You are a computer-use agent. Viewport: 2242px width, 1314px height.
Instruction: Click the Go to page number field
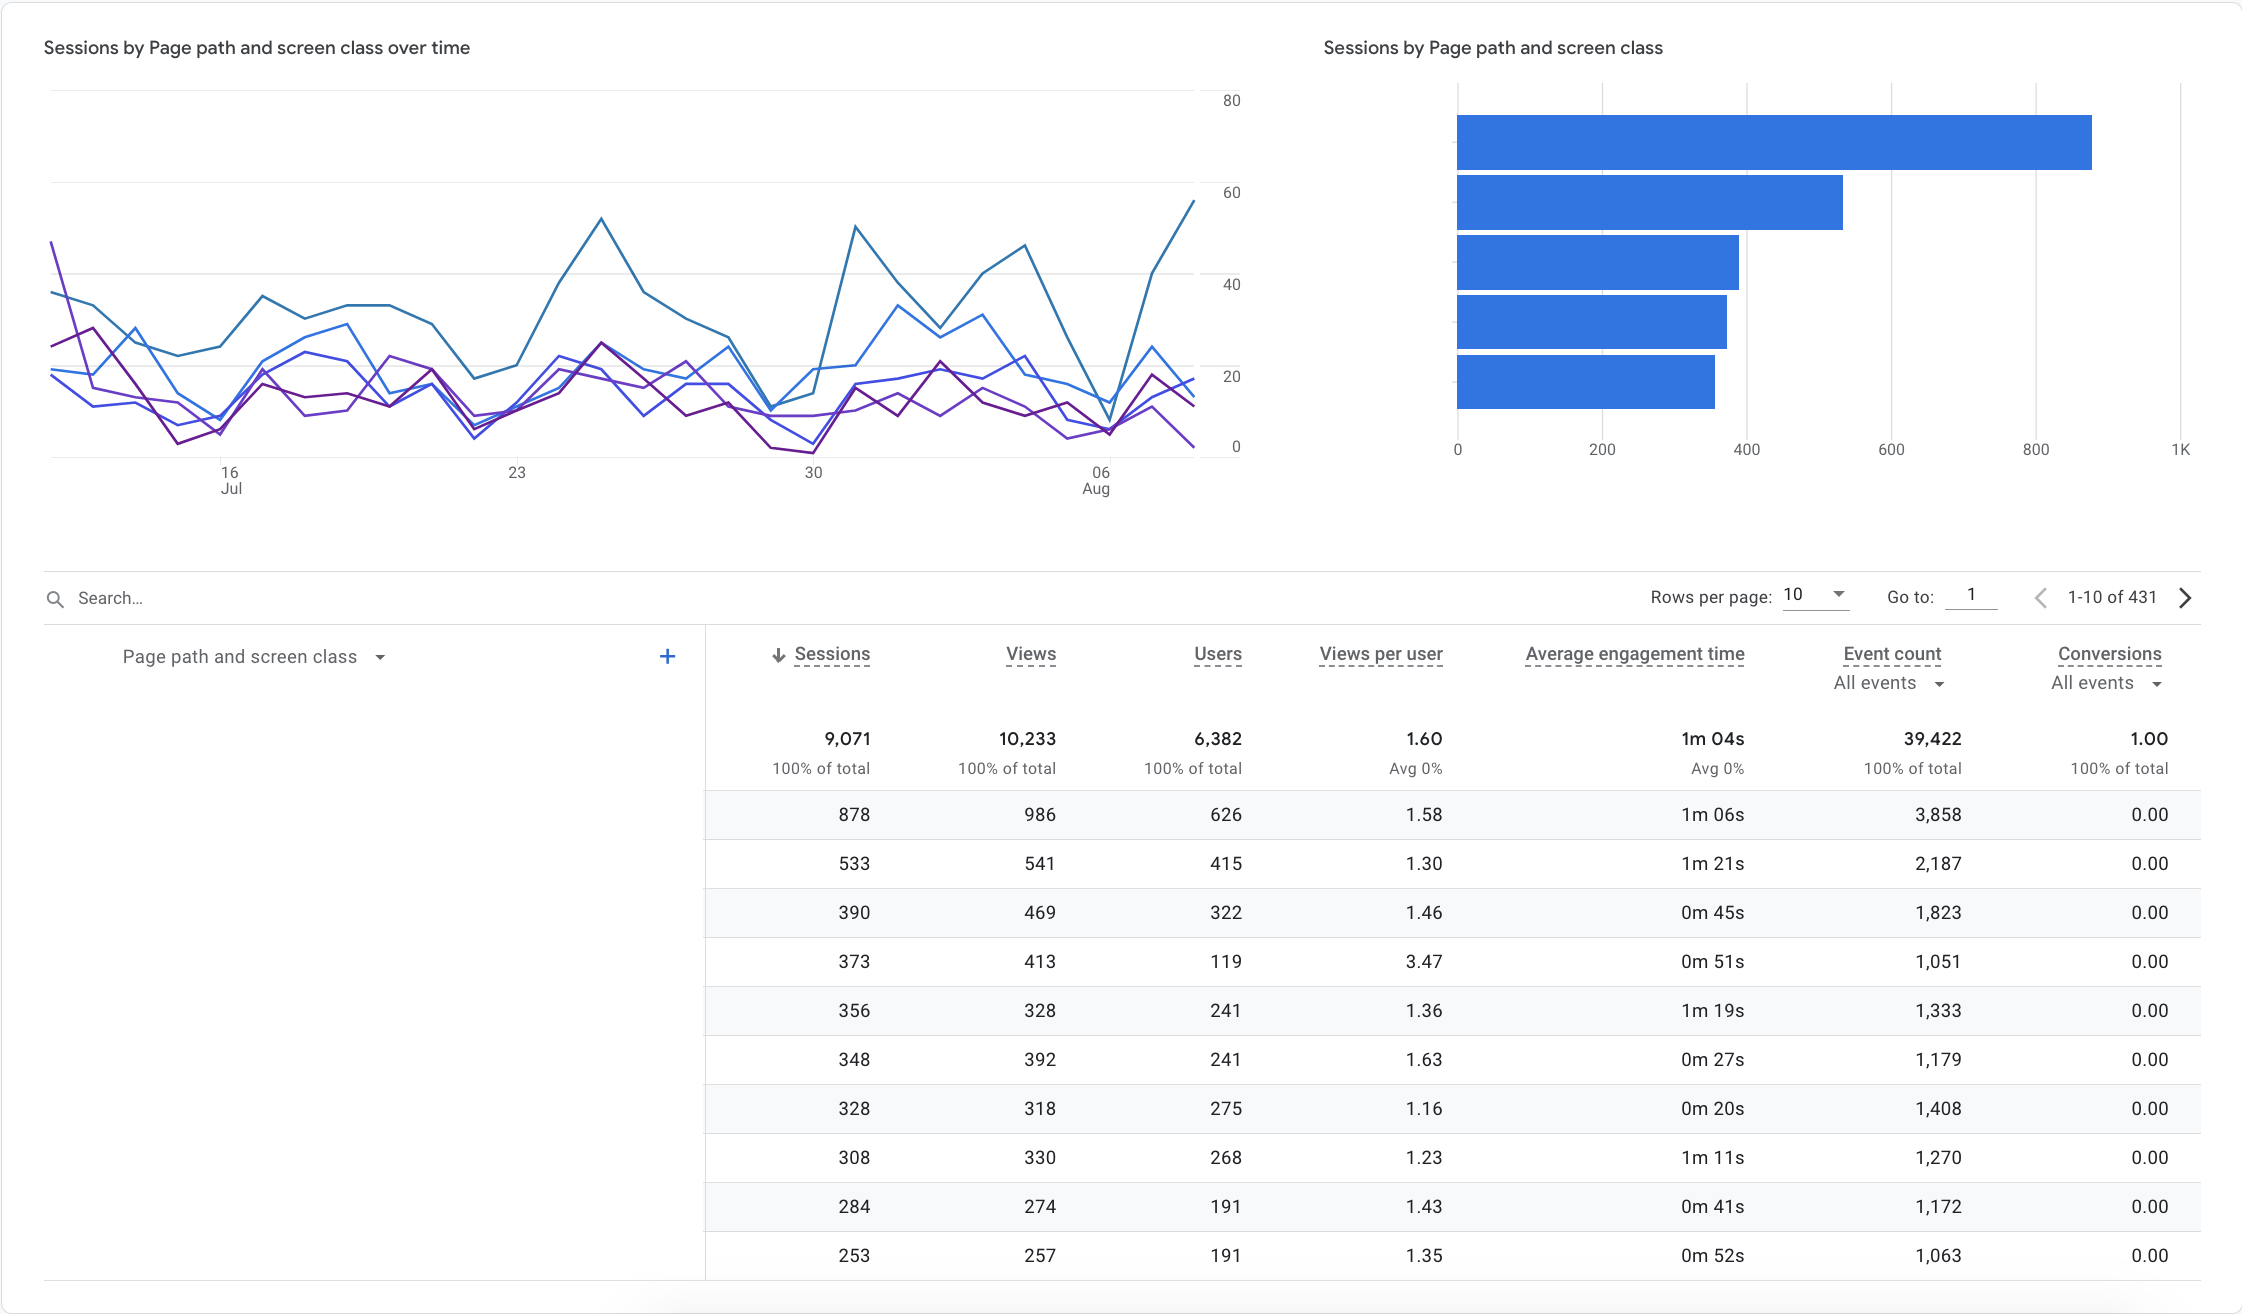click(1971, 596)
